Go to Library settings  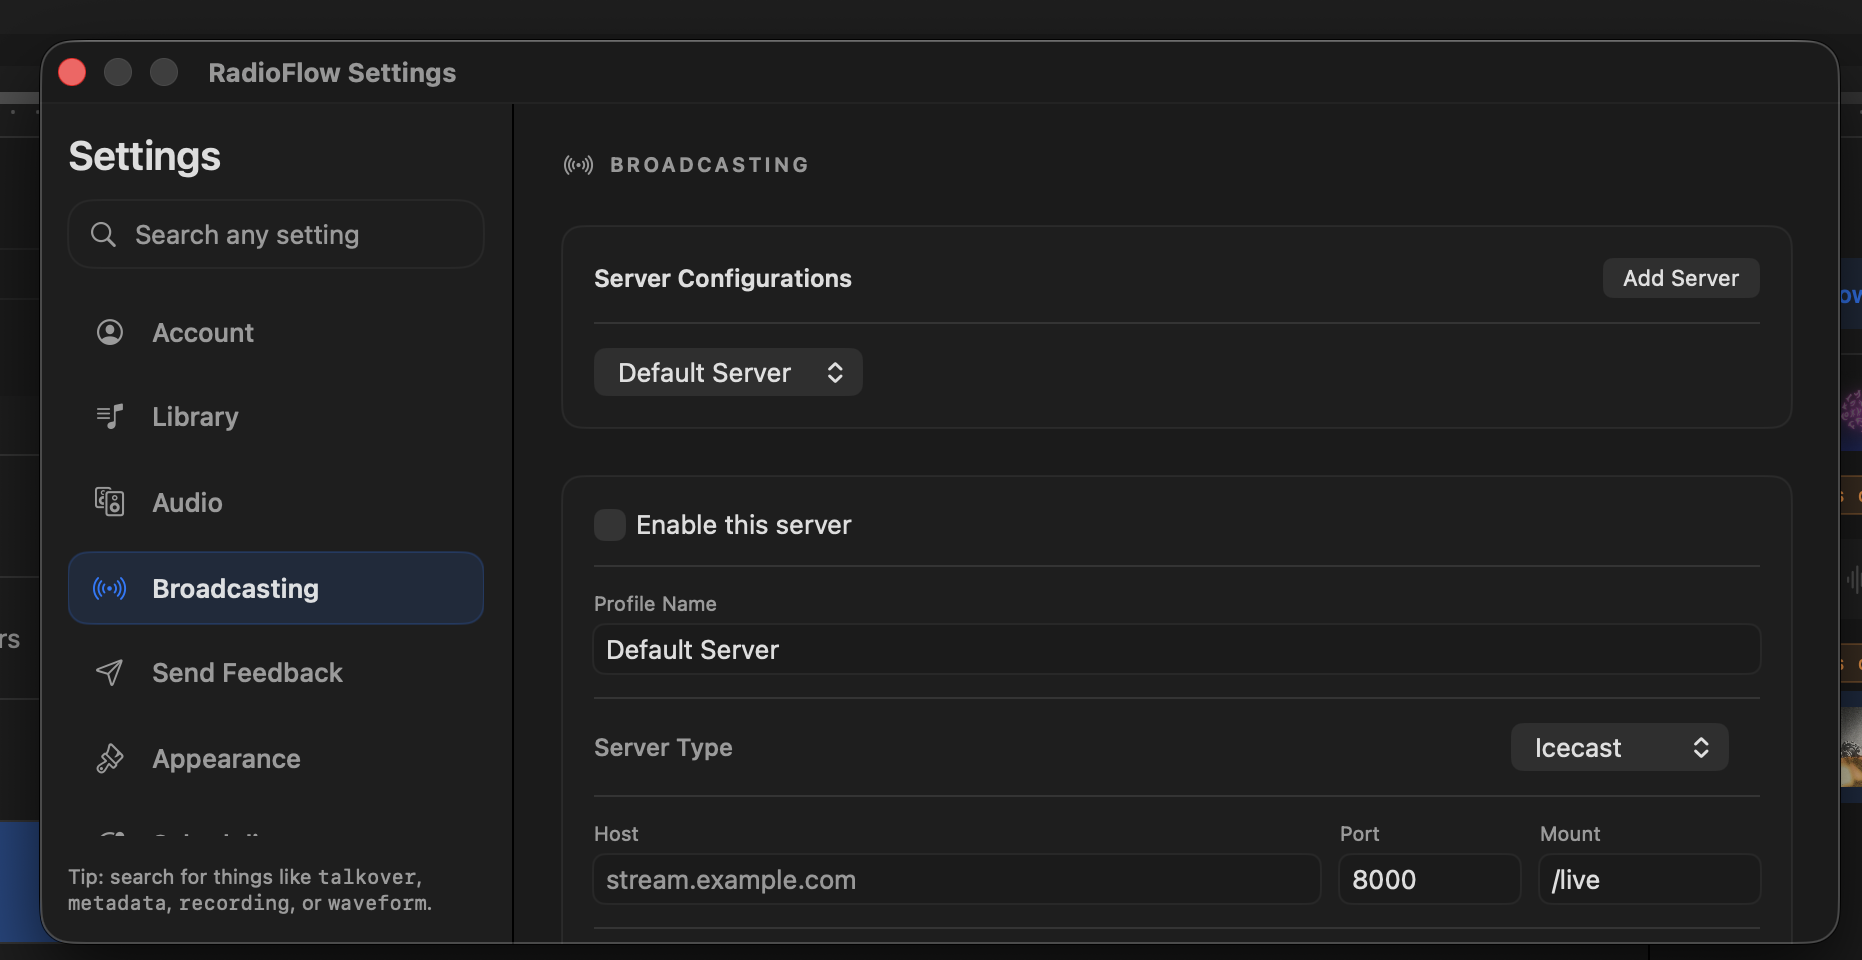click(276, 416)
